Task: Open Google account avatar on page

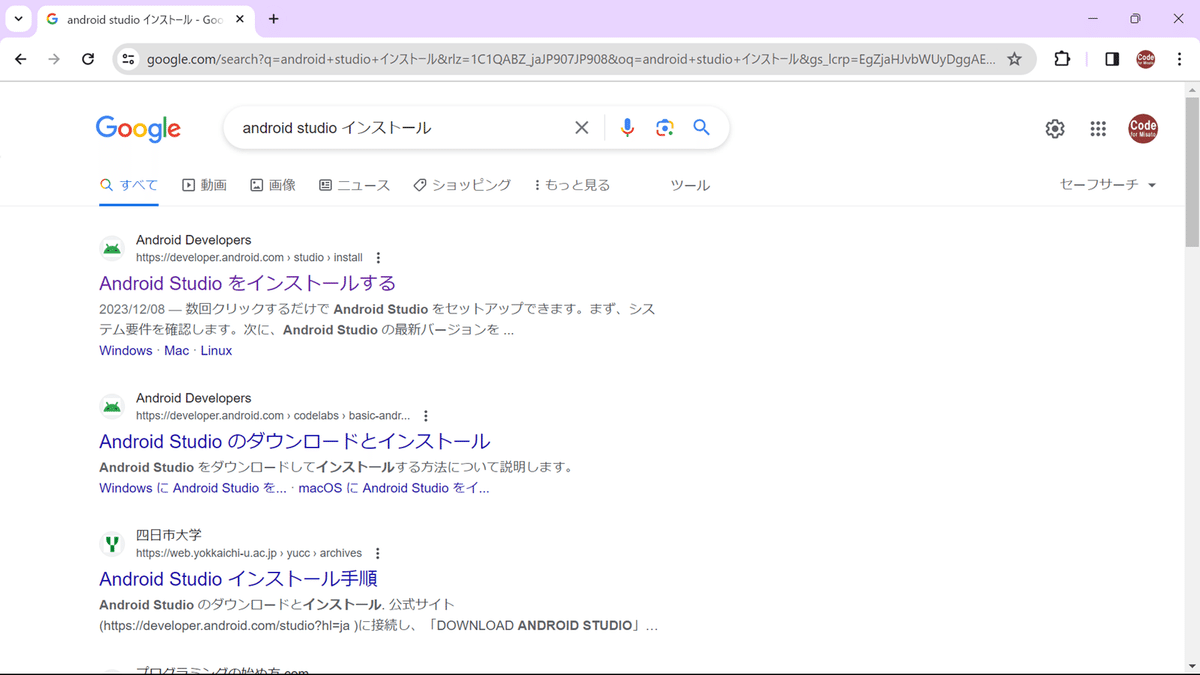Action: (x=1143, y=128)
